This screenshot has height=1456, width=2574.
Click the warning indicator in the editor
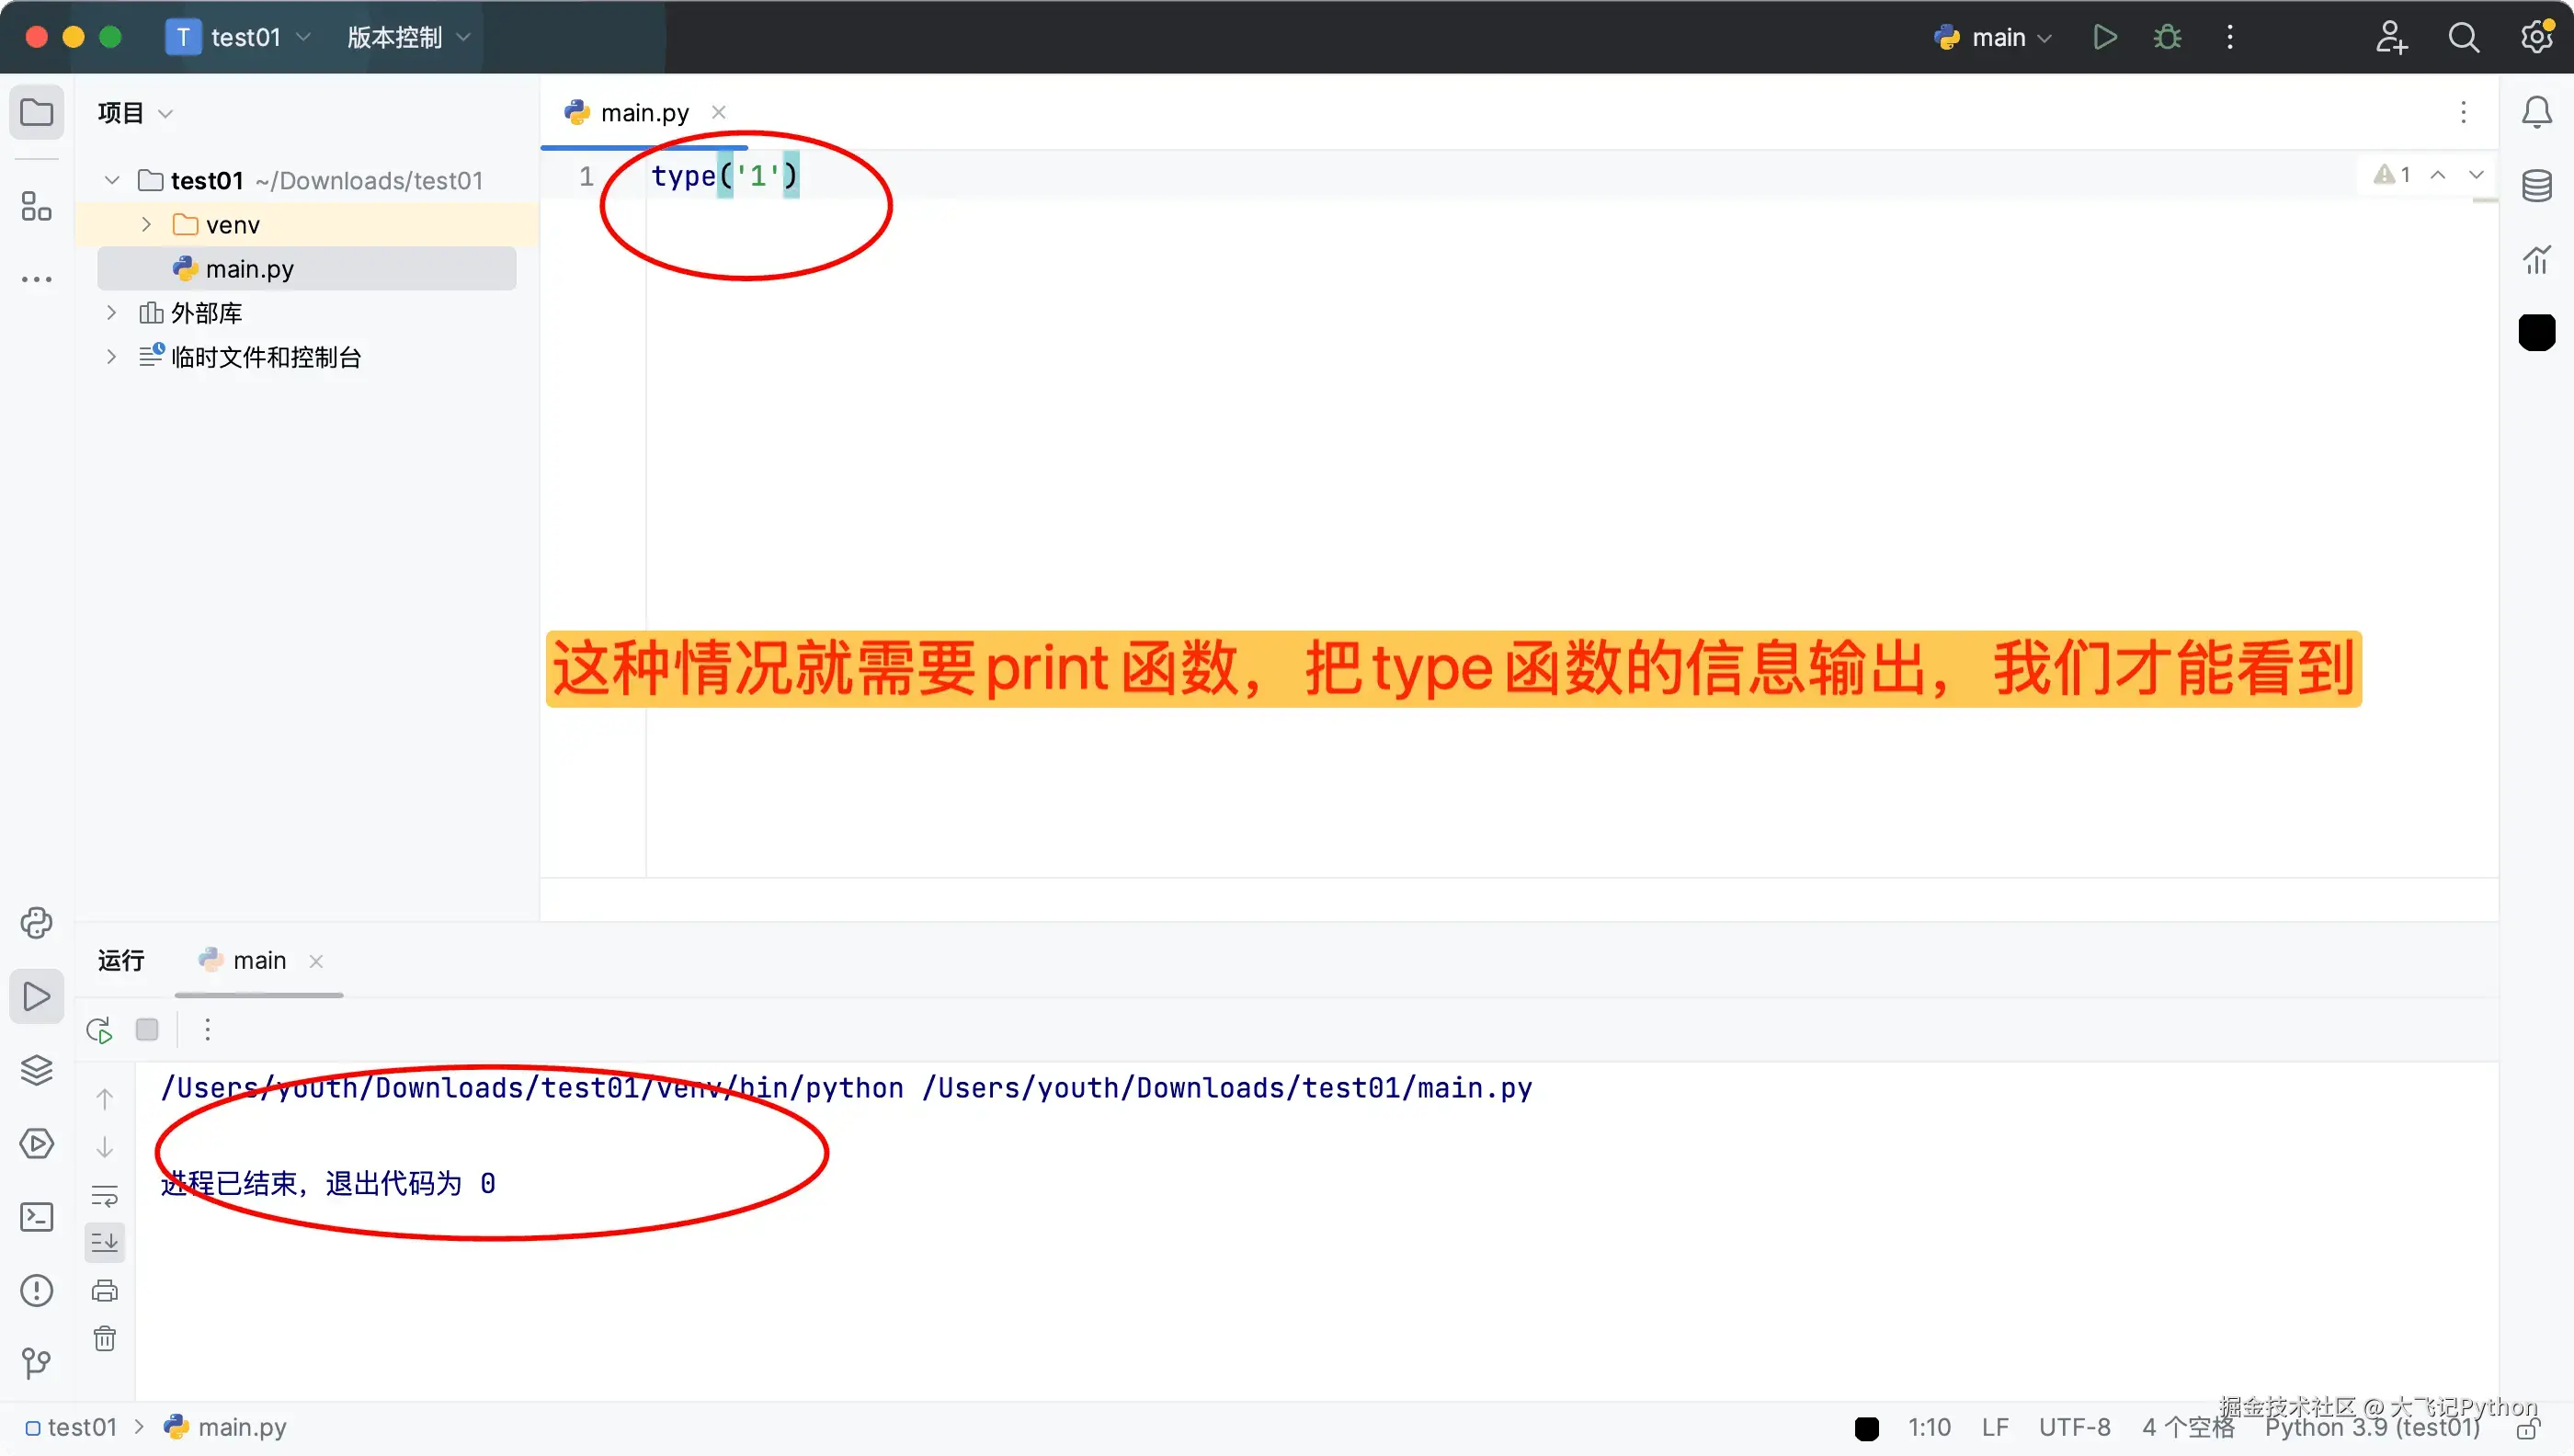click(x=2392, y=174)
